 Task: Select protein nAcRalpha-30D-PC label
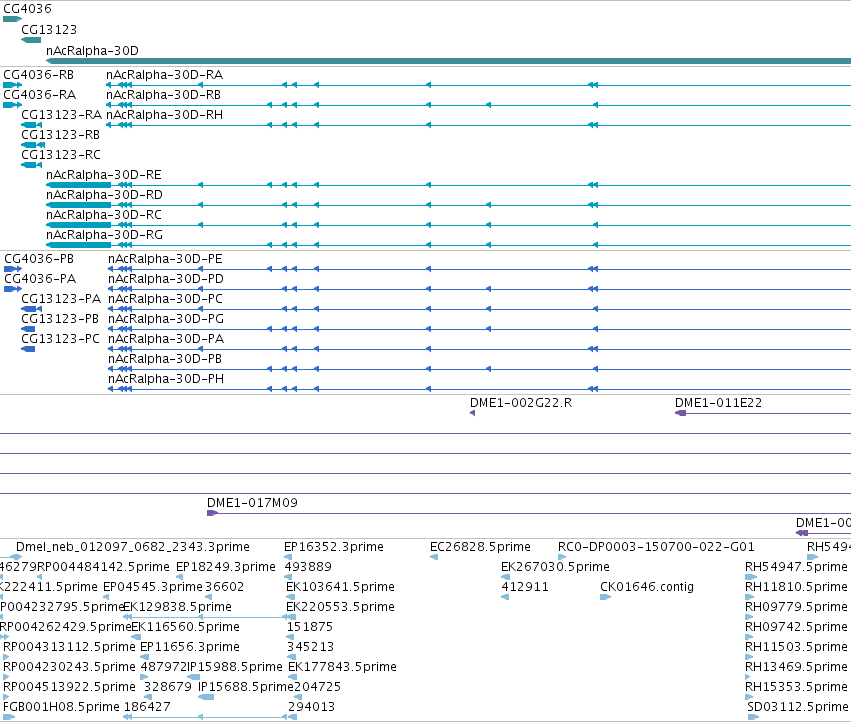pos(166,299)
